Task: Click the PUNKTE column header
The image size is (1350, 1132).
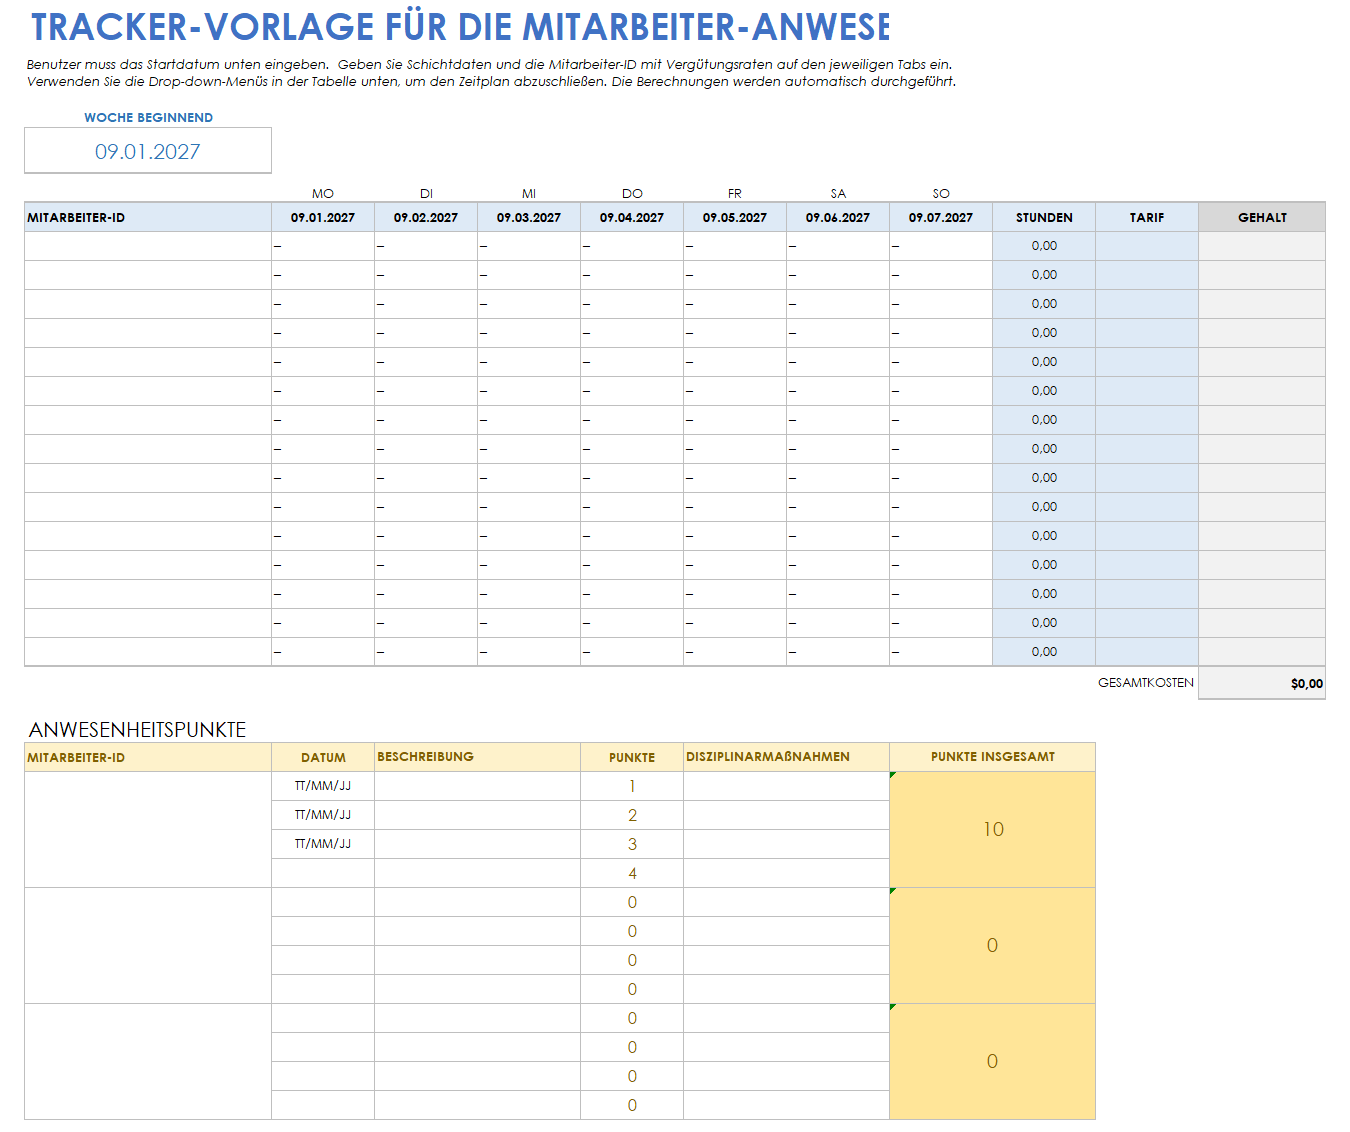Action: click(x=632, y=757)
